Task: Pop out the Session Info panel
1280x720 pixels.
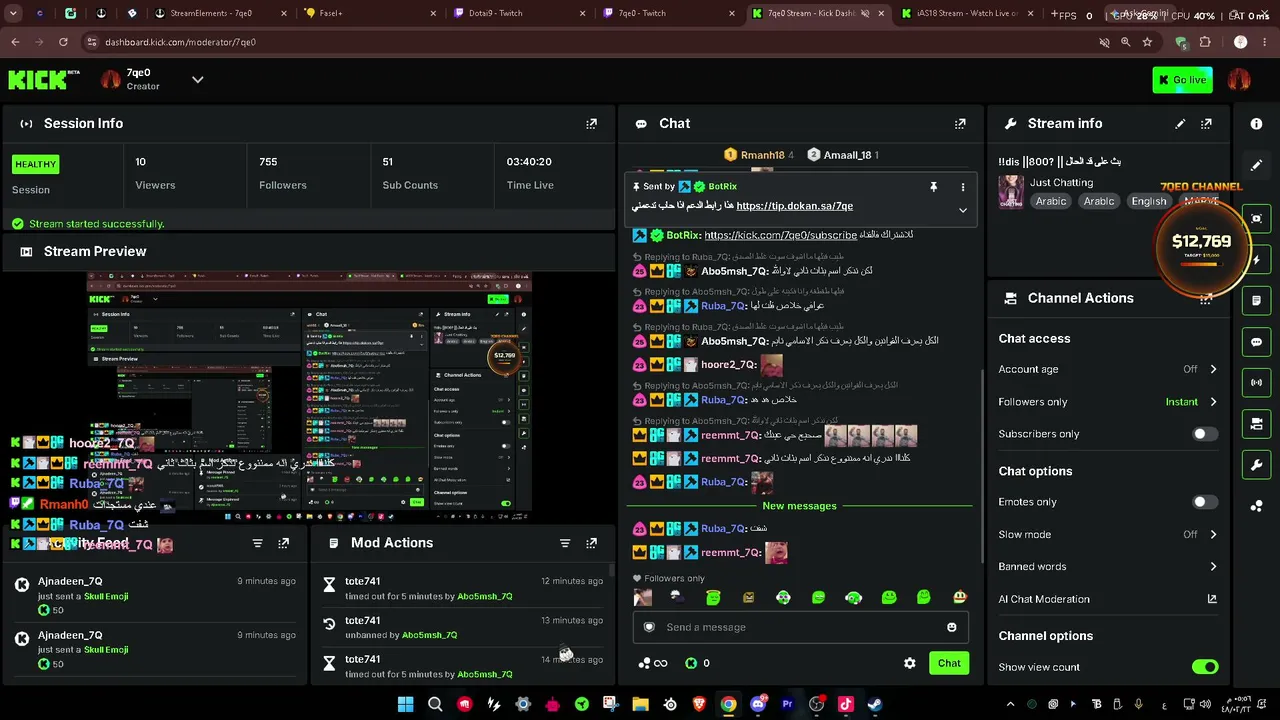Action: point(591,124)
